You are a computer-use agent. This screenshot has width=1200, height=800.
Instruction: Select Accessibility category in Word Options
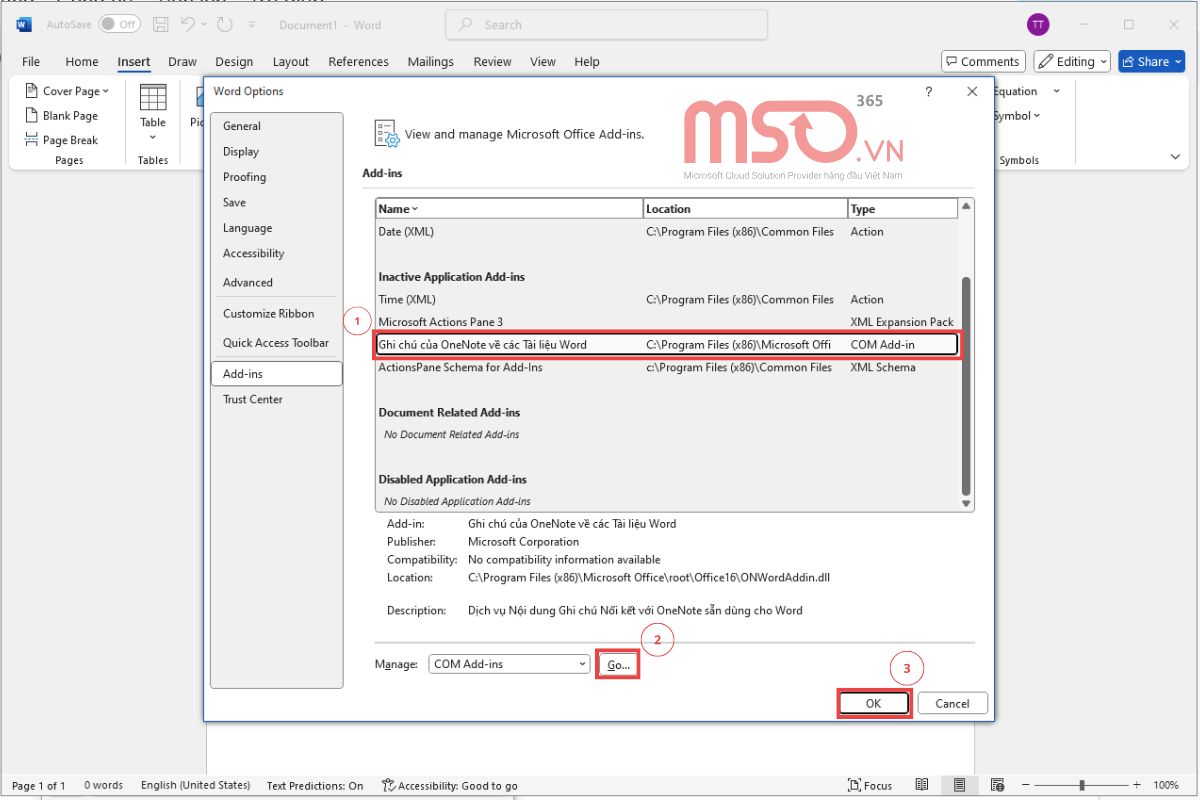pyautogui.click(x=277, y=253)
